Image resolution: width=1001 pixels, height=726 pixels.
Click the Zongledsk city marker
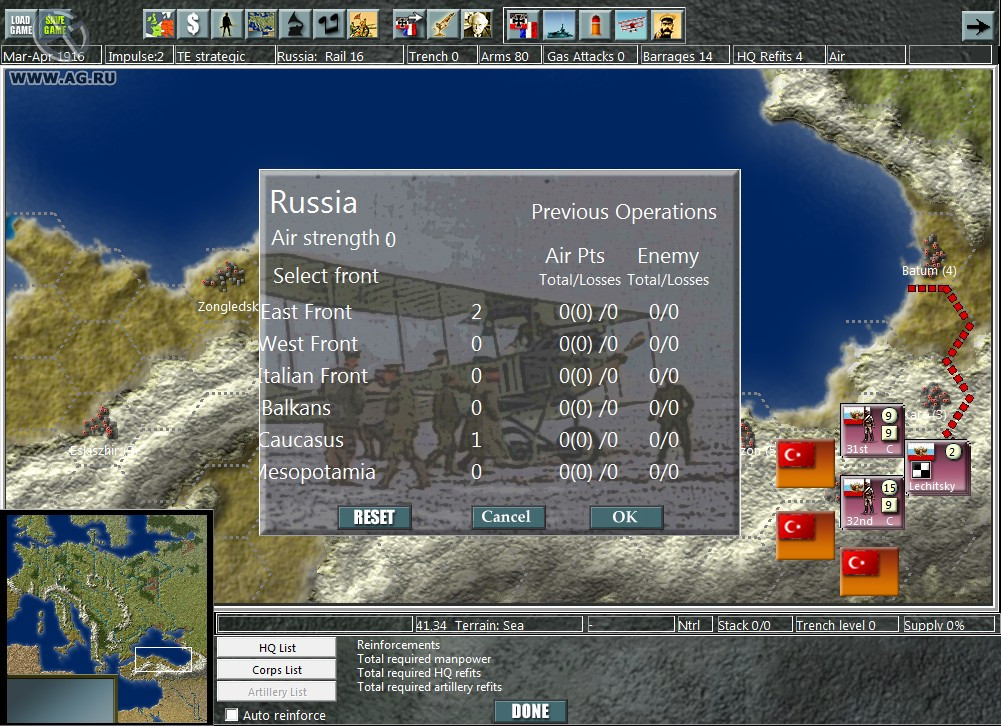coord(224,276)
